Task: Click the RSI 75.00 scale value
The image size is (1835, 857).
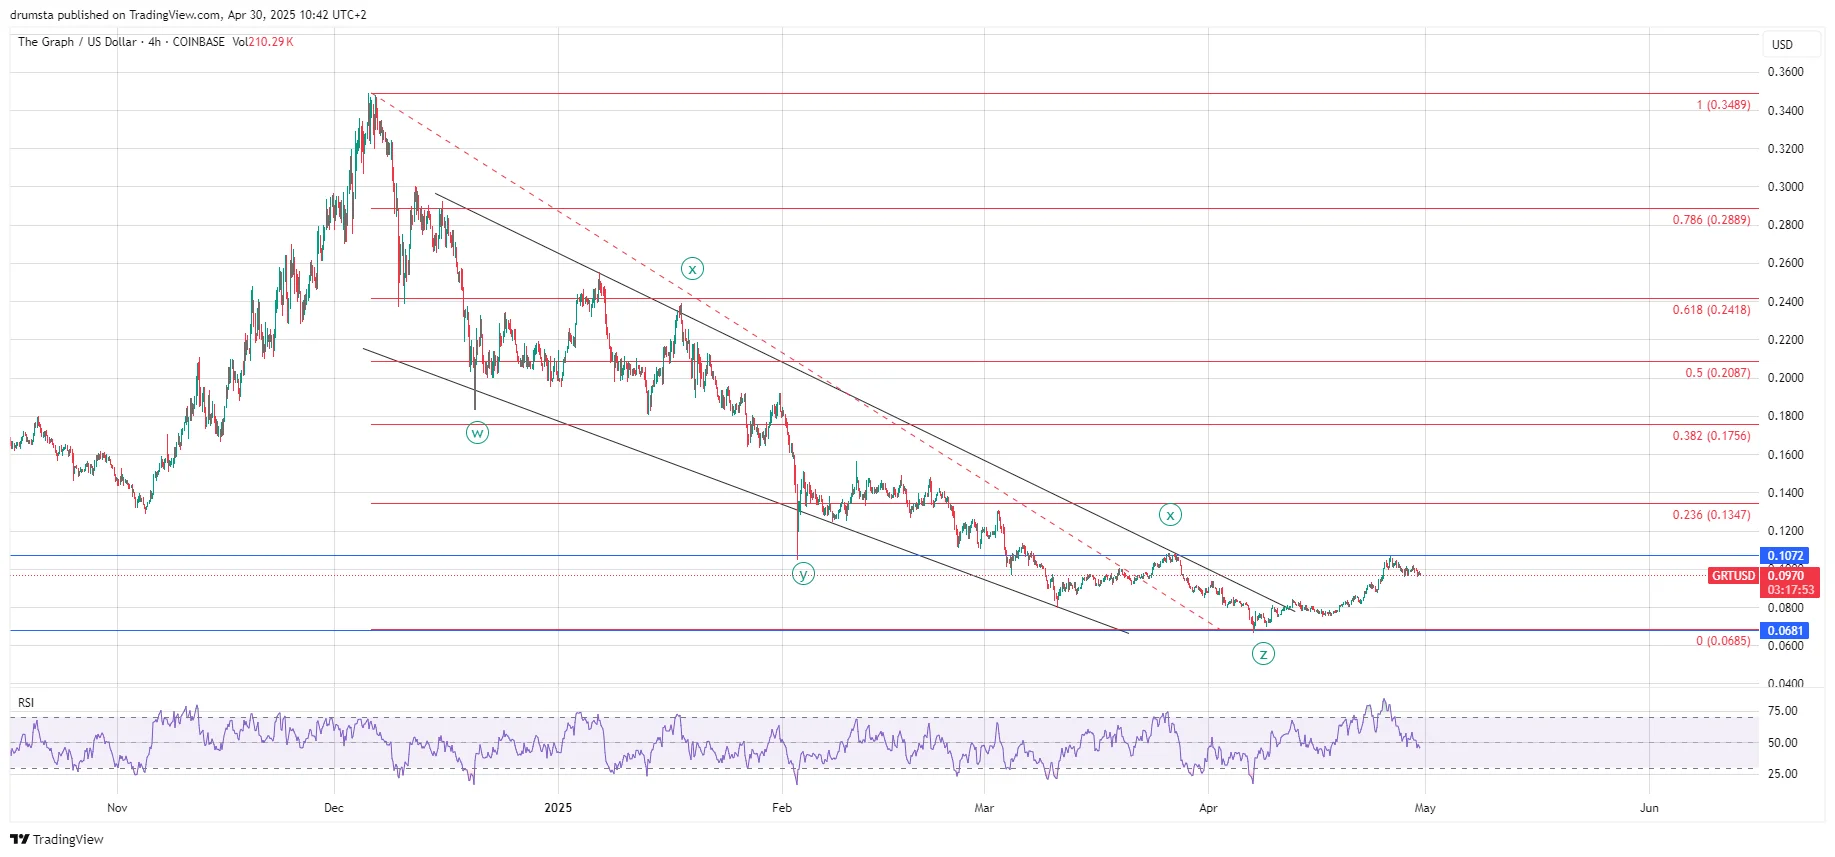Action: (1782, 711)
